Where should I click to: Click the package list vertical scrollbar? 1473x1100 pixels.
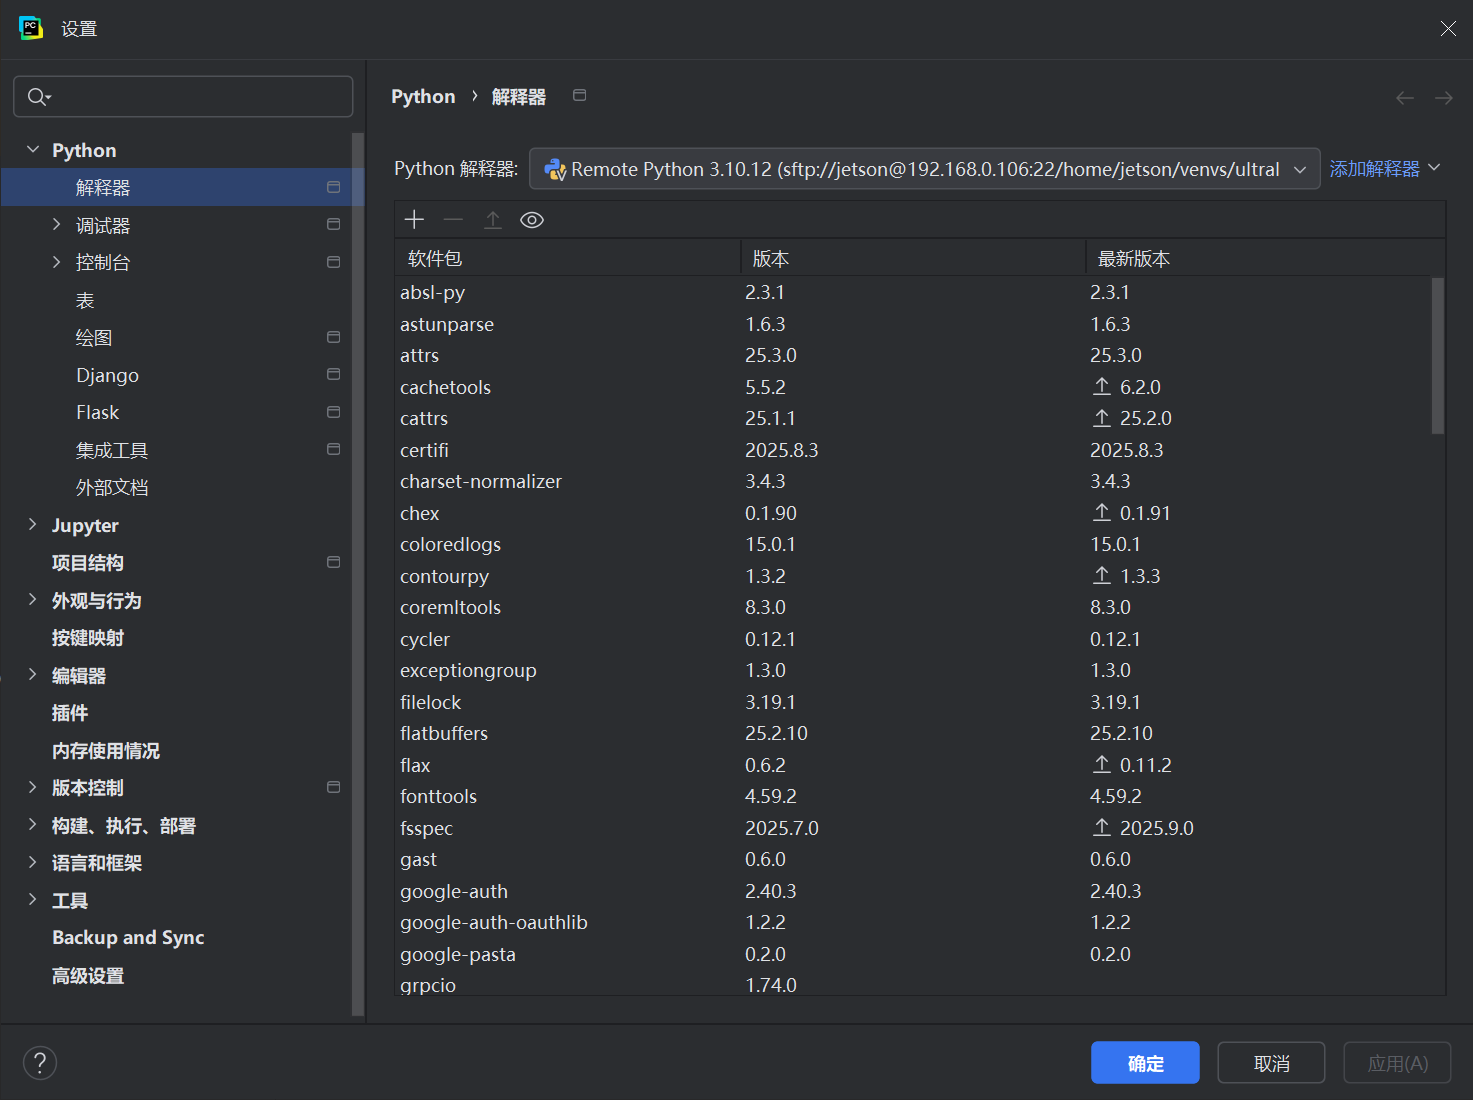[x=1438, y=356]
